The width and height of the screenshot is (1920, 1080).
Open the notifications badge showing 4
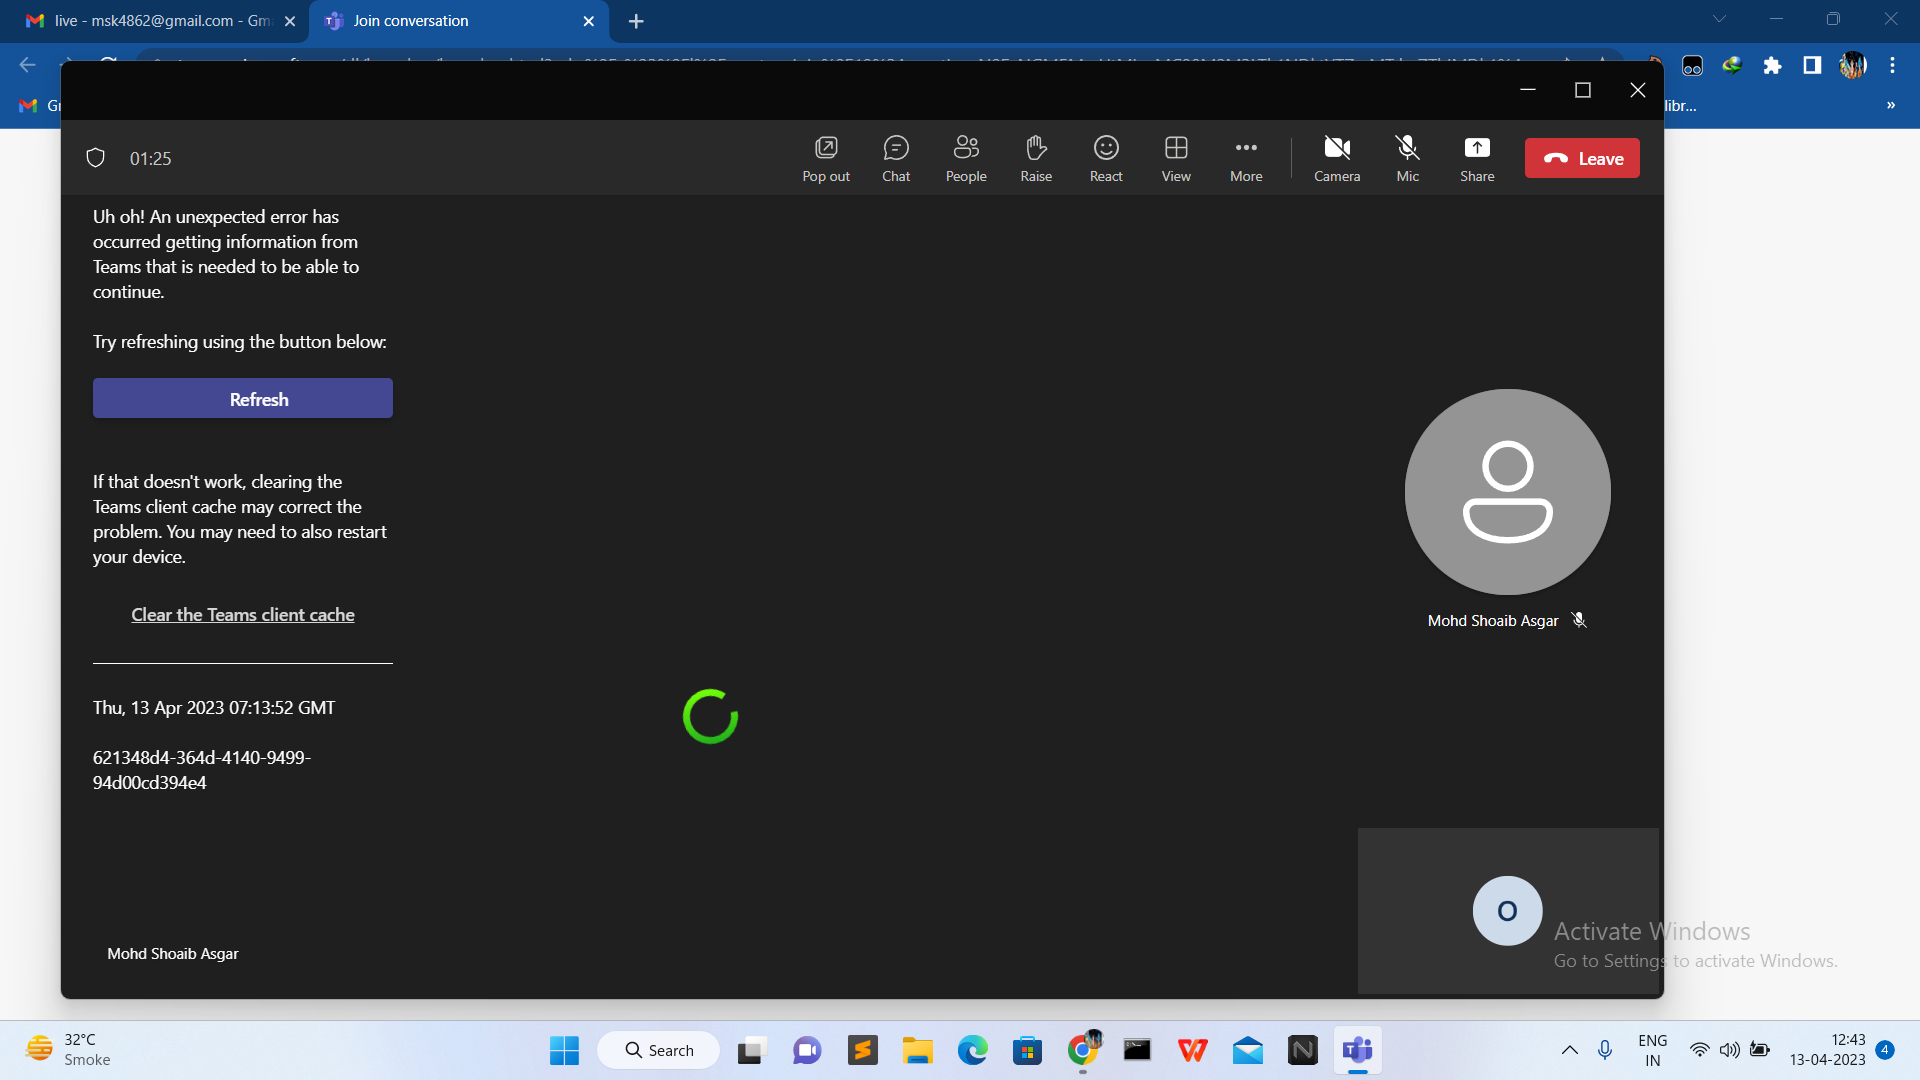[1885, 1050]
